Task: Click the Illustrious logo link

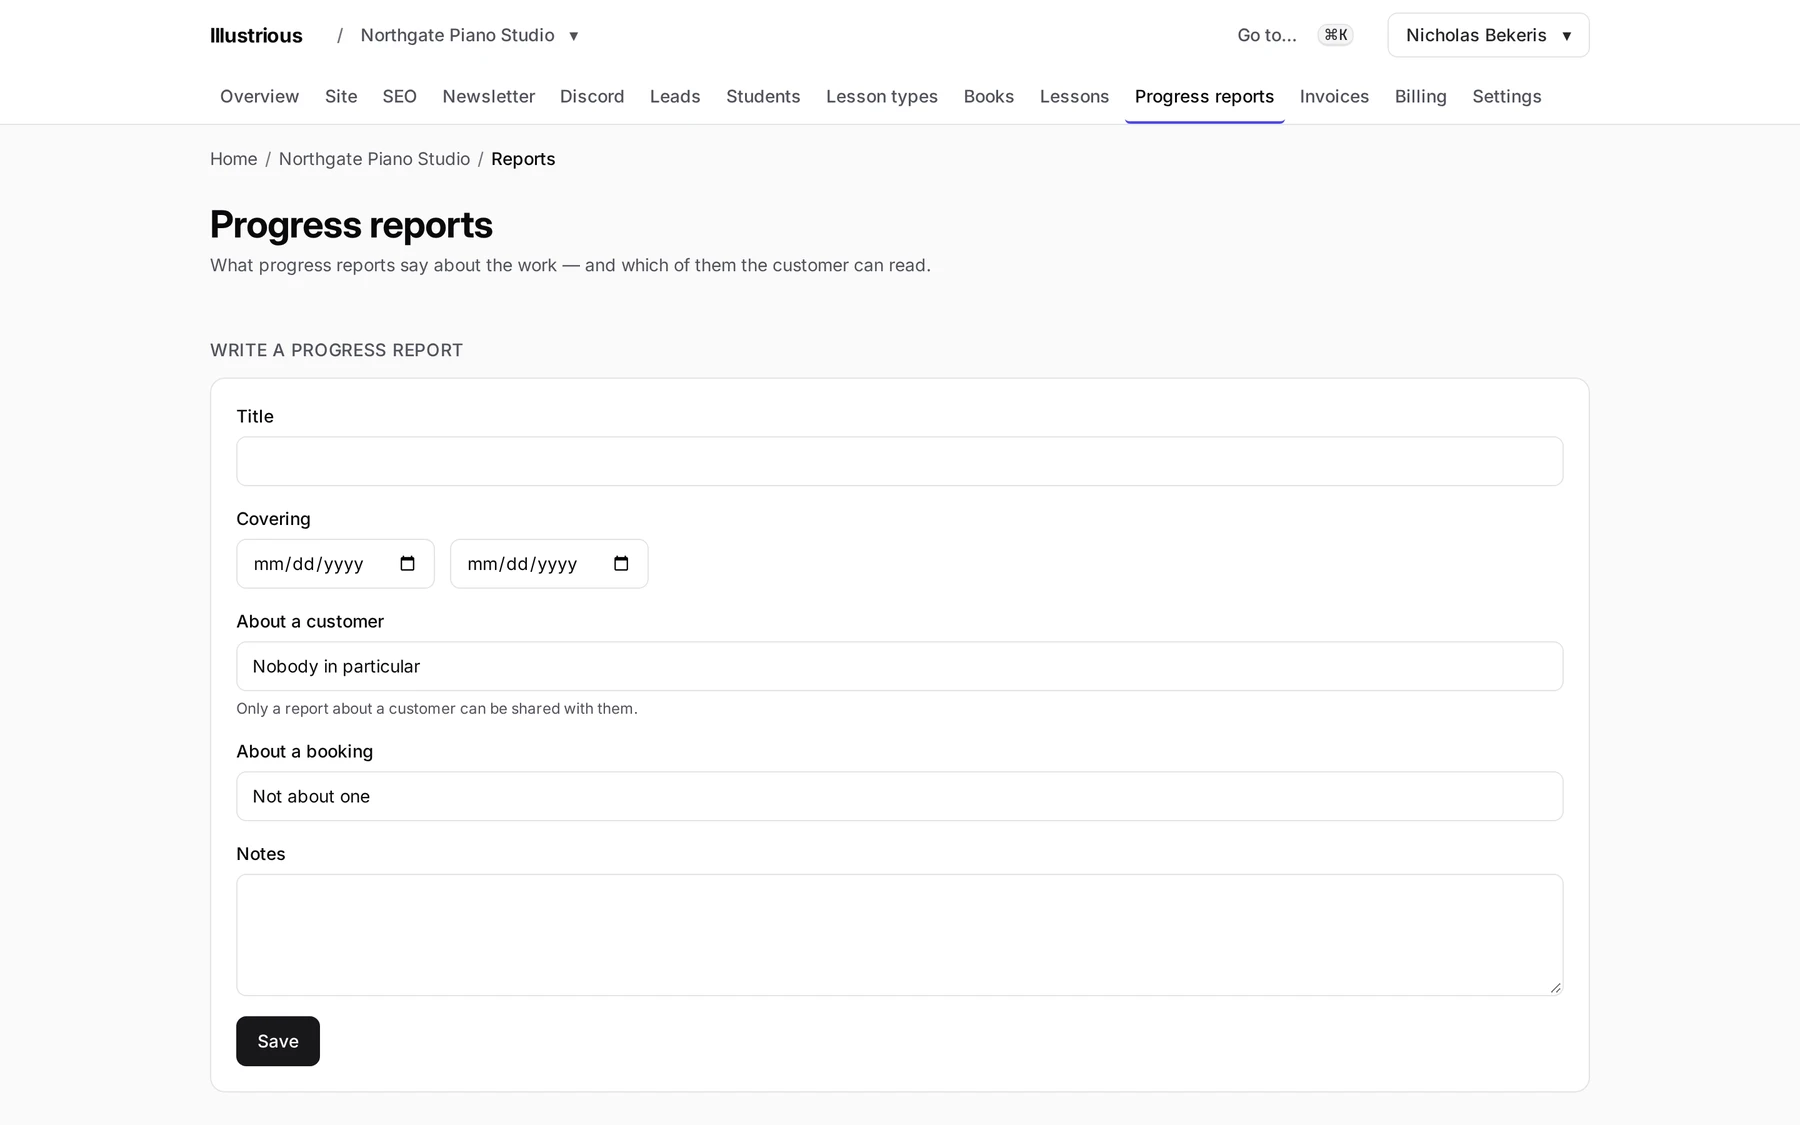Action: pos(256,35)
